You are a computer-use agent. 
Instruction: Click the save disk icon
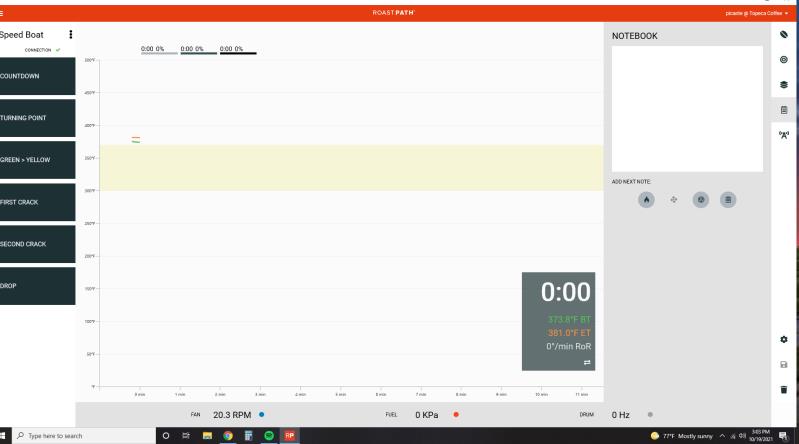pyautogui.click(x=783, y=365)
